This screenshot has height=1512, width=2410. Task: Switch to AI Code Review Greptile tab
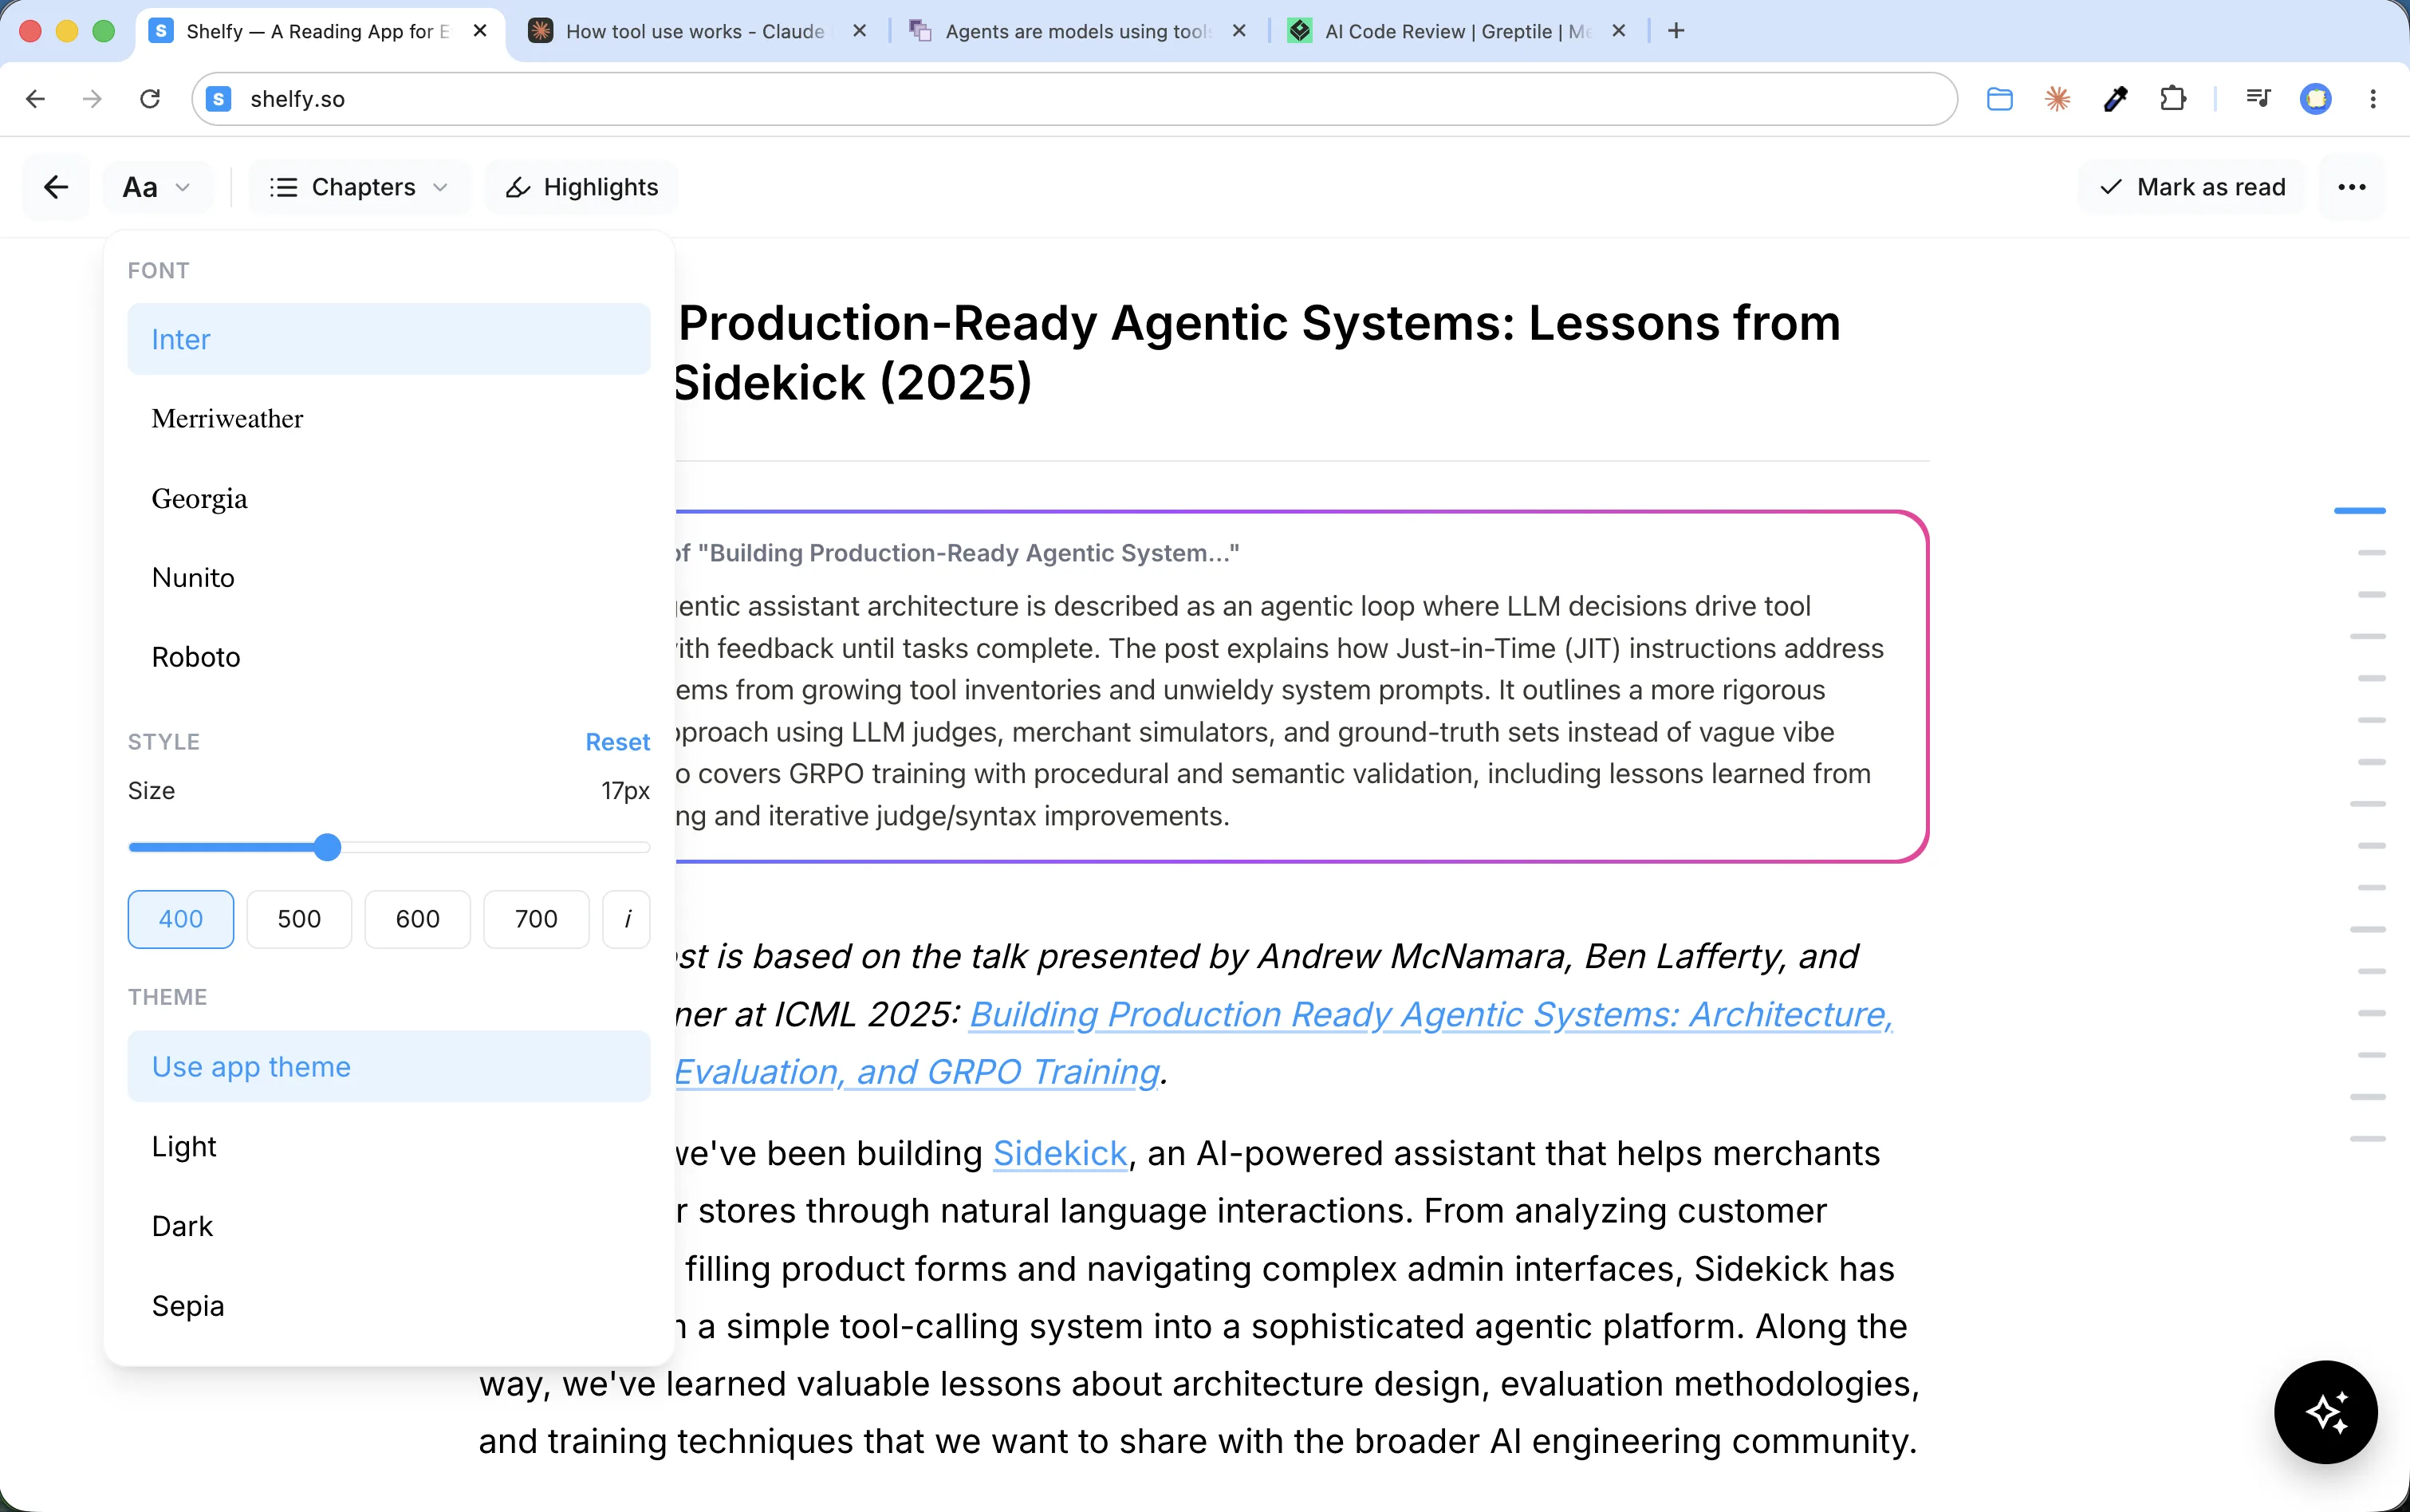pyautogui.click(x=1458, y=31)
